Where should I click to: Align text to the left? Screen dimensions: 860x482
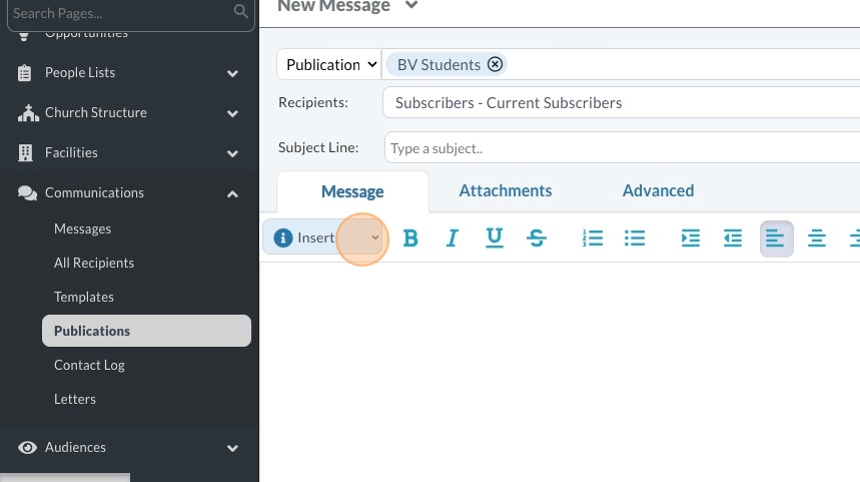pyautogui.click(x=776, y=239)
